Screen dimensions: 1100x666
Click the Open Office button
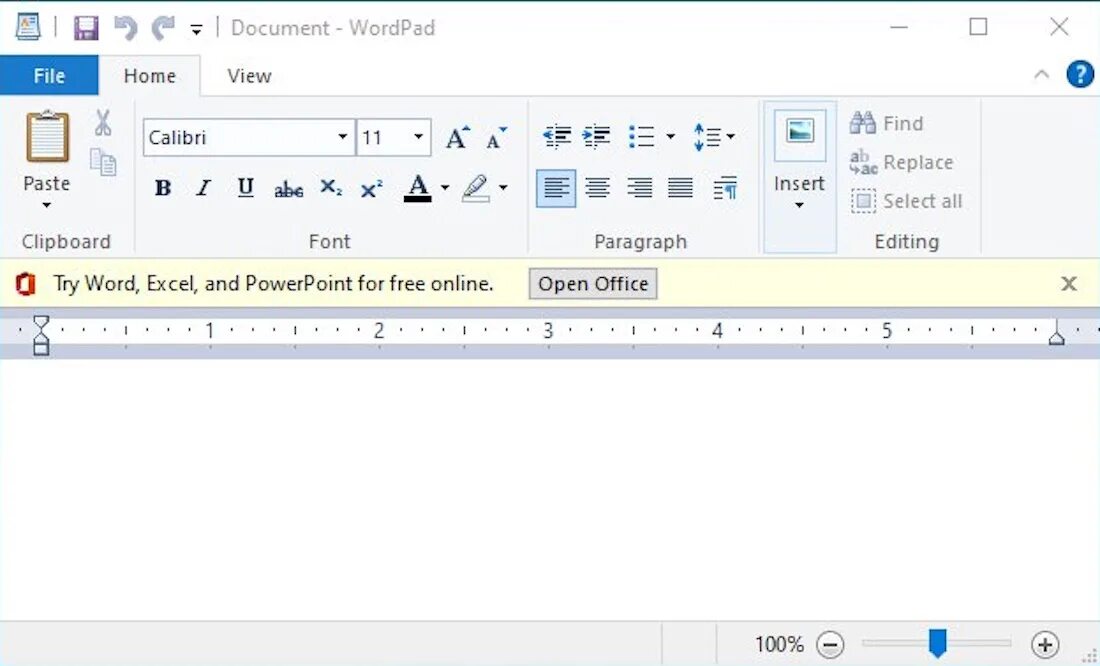(593, 284)
